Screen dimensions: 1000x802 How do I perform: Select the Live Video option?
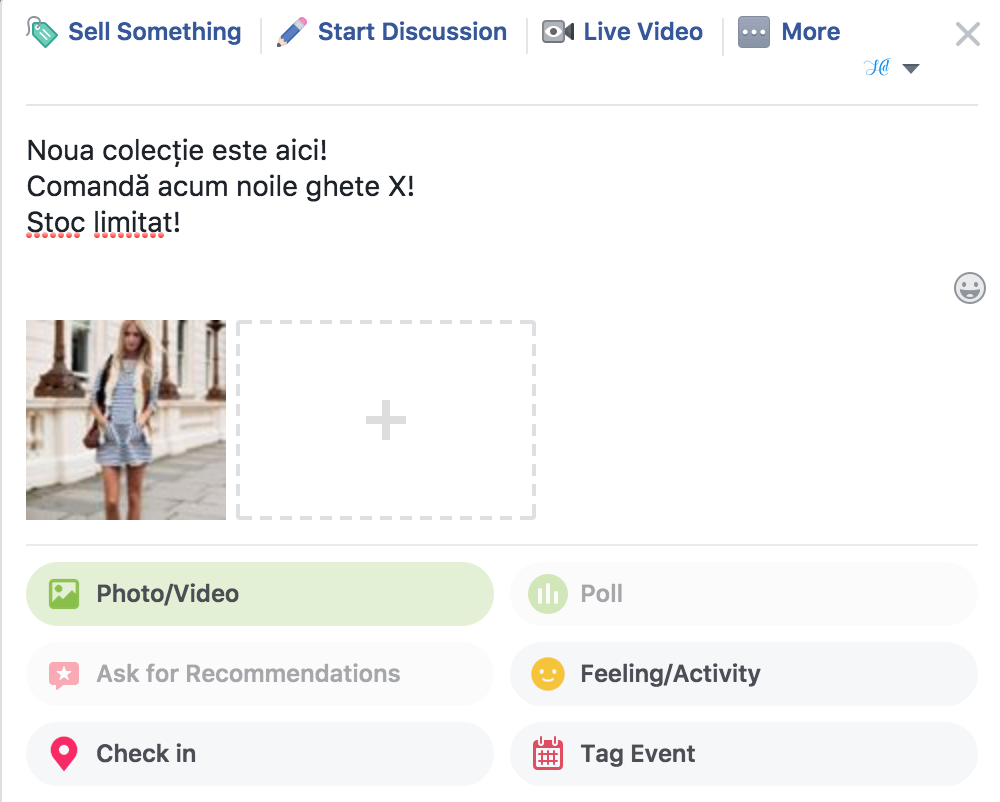pyautogui.click(x=642, y=32)
